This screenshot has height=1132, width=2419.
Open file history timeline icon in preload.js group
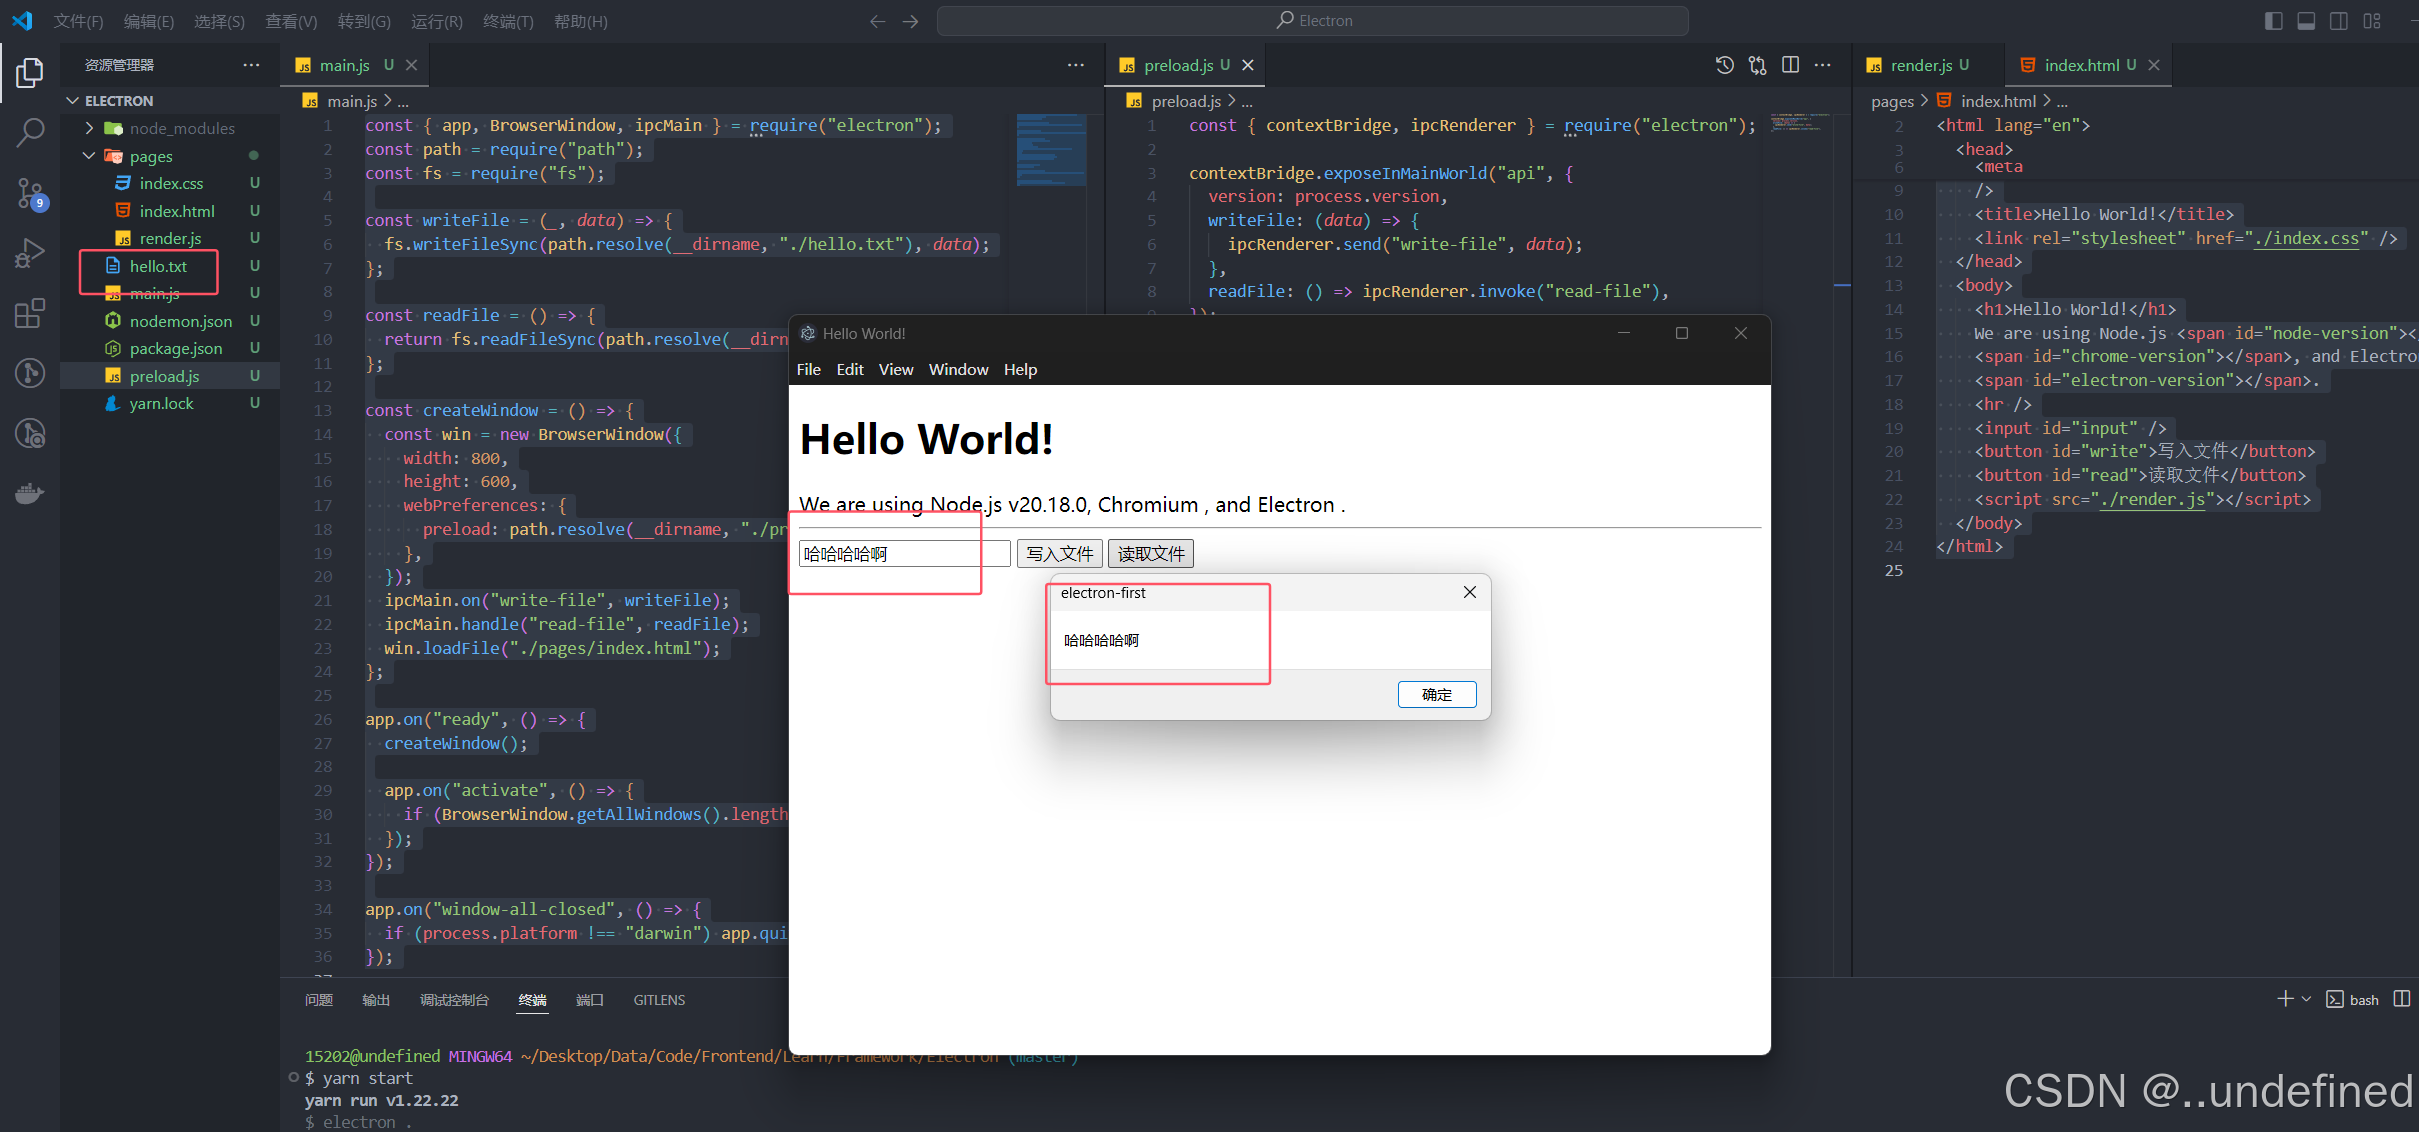click(1725, 65)
